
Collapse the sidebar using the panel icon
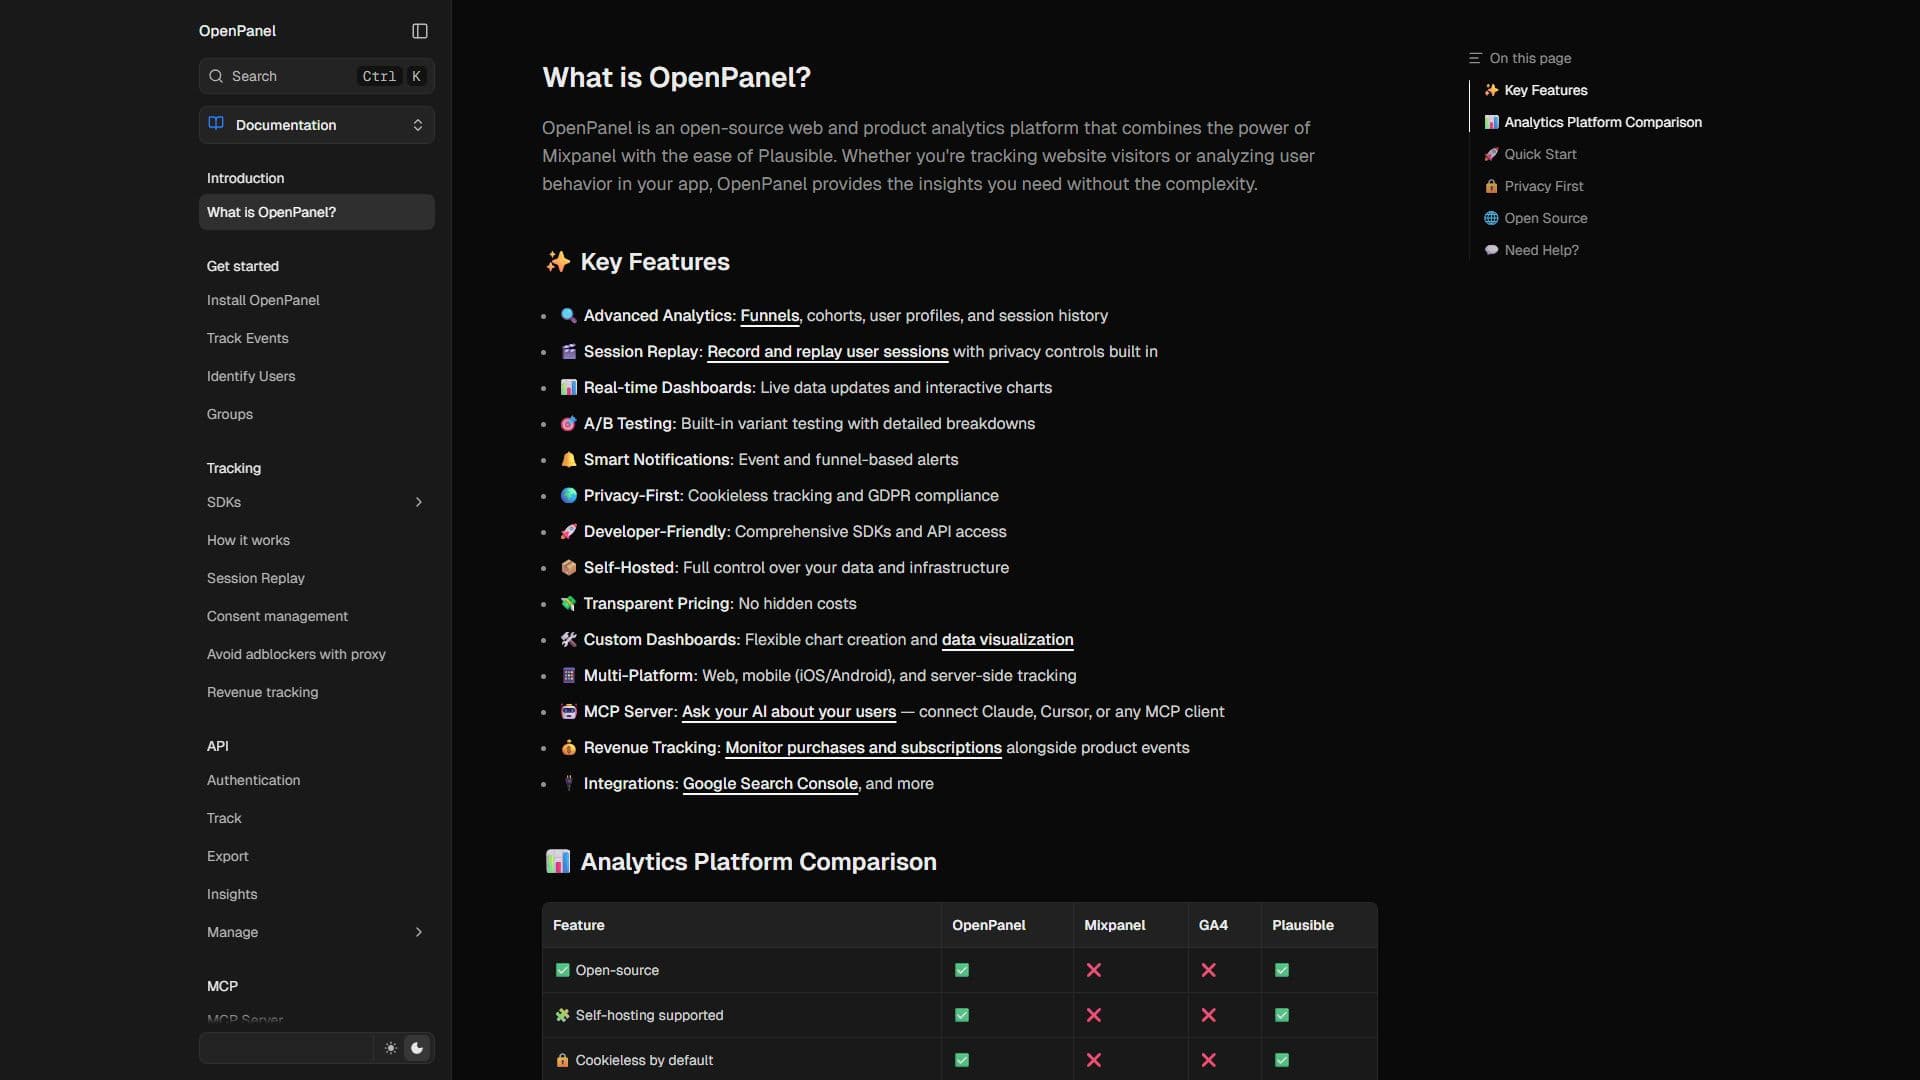[x=420, y=31]
